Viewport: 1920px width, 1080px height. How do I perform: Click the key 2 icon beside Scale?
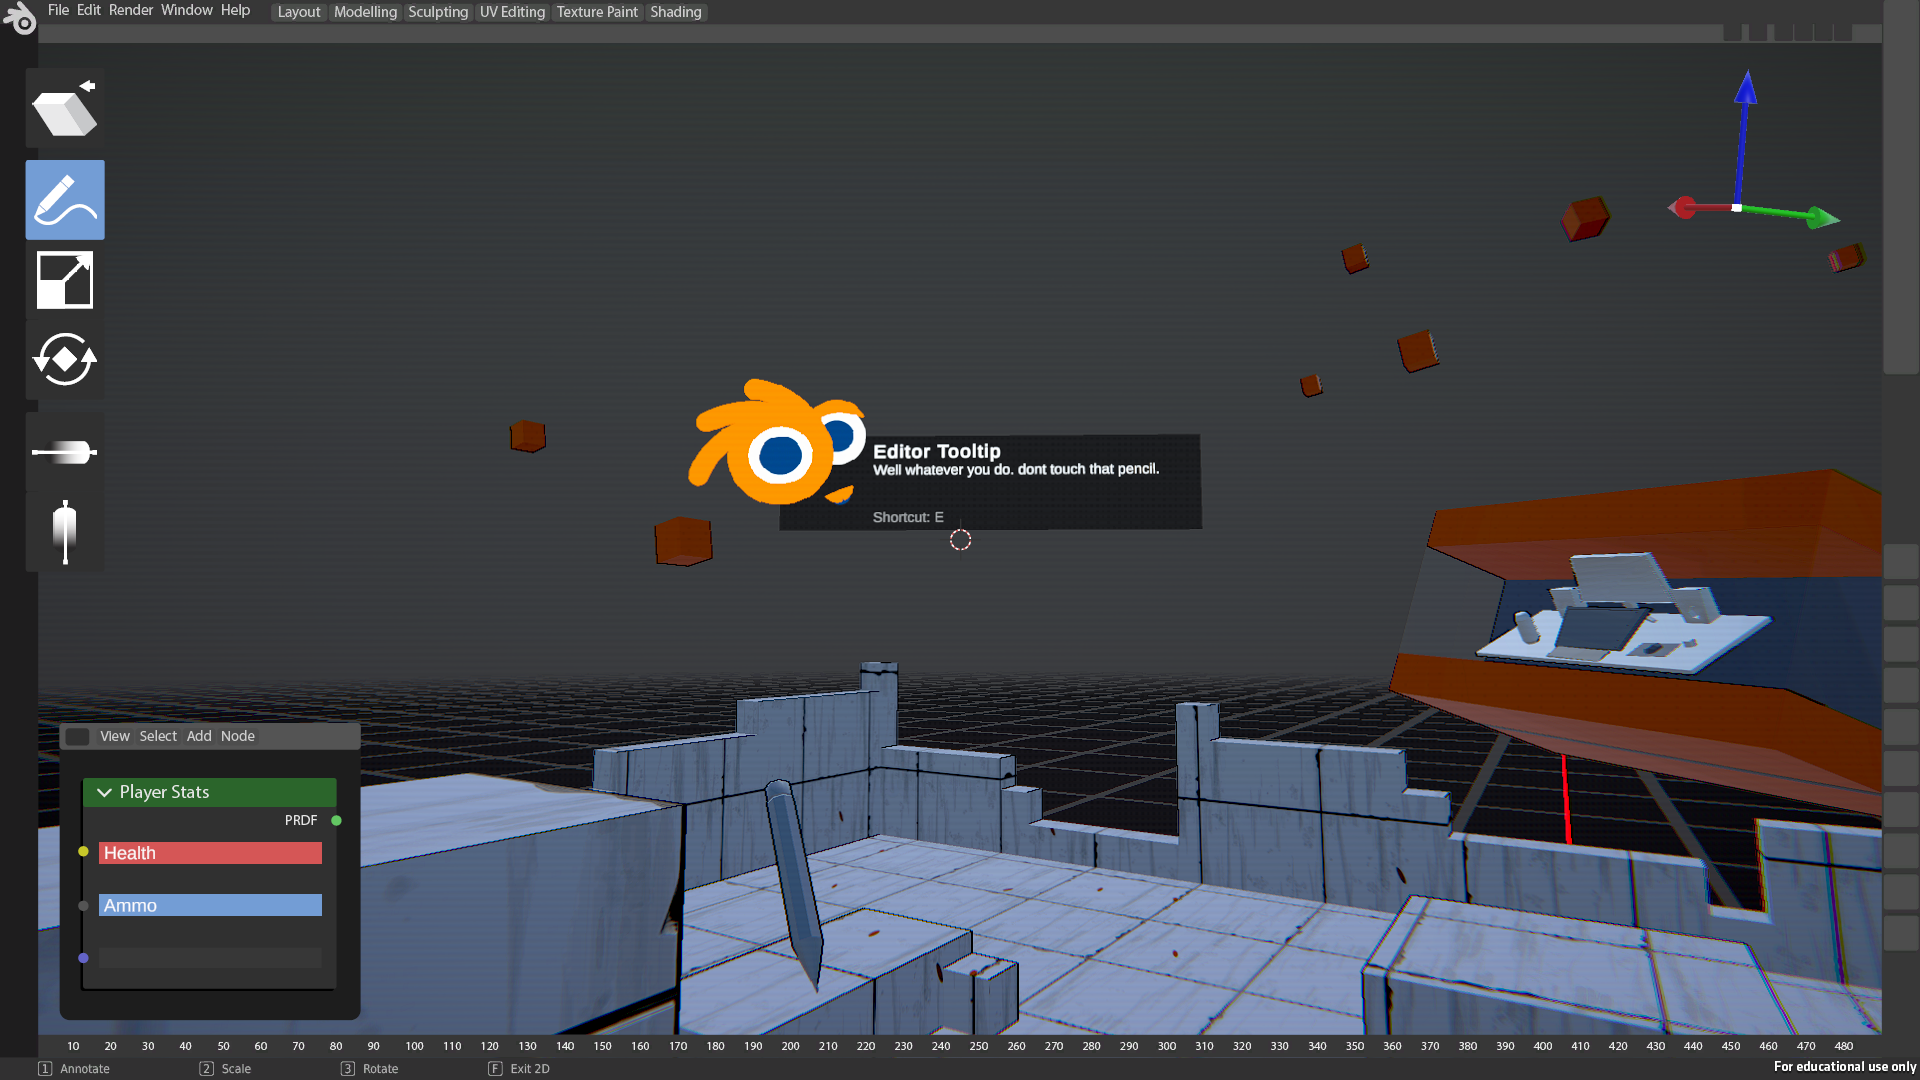(206, 1069)
